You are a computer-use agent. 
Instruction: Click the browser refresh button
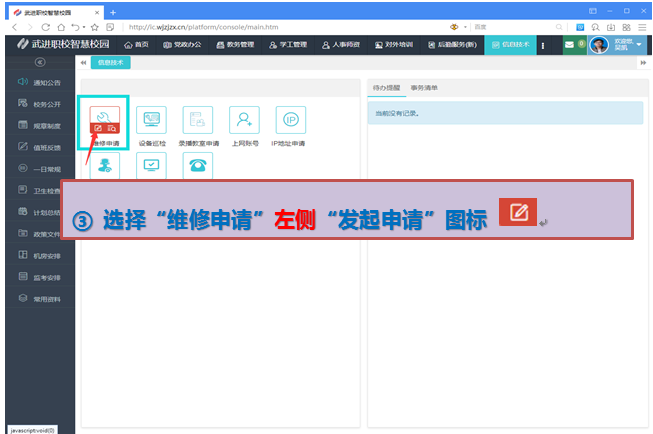[x=46, y=27]
